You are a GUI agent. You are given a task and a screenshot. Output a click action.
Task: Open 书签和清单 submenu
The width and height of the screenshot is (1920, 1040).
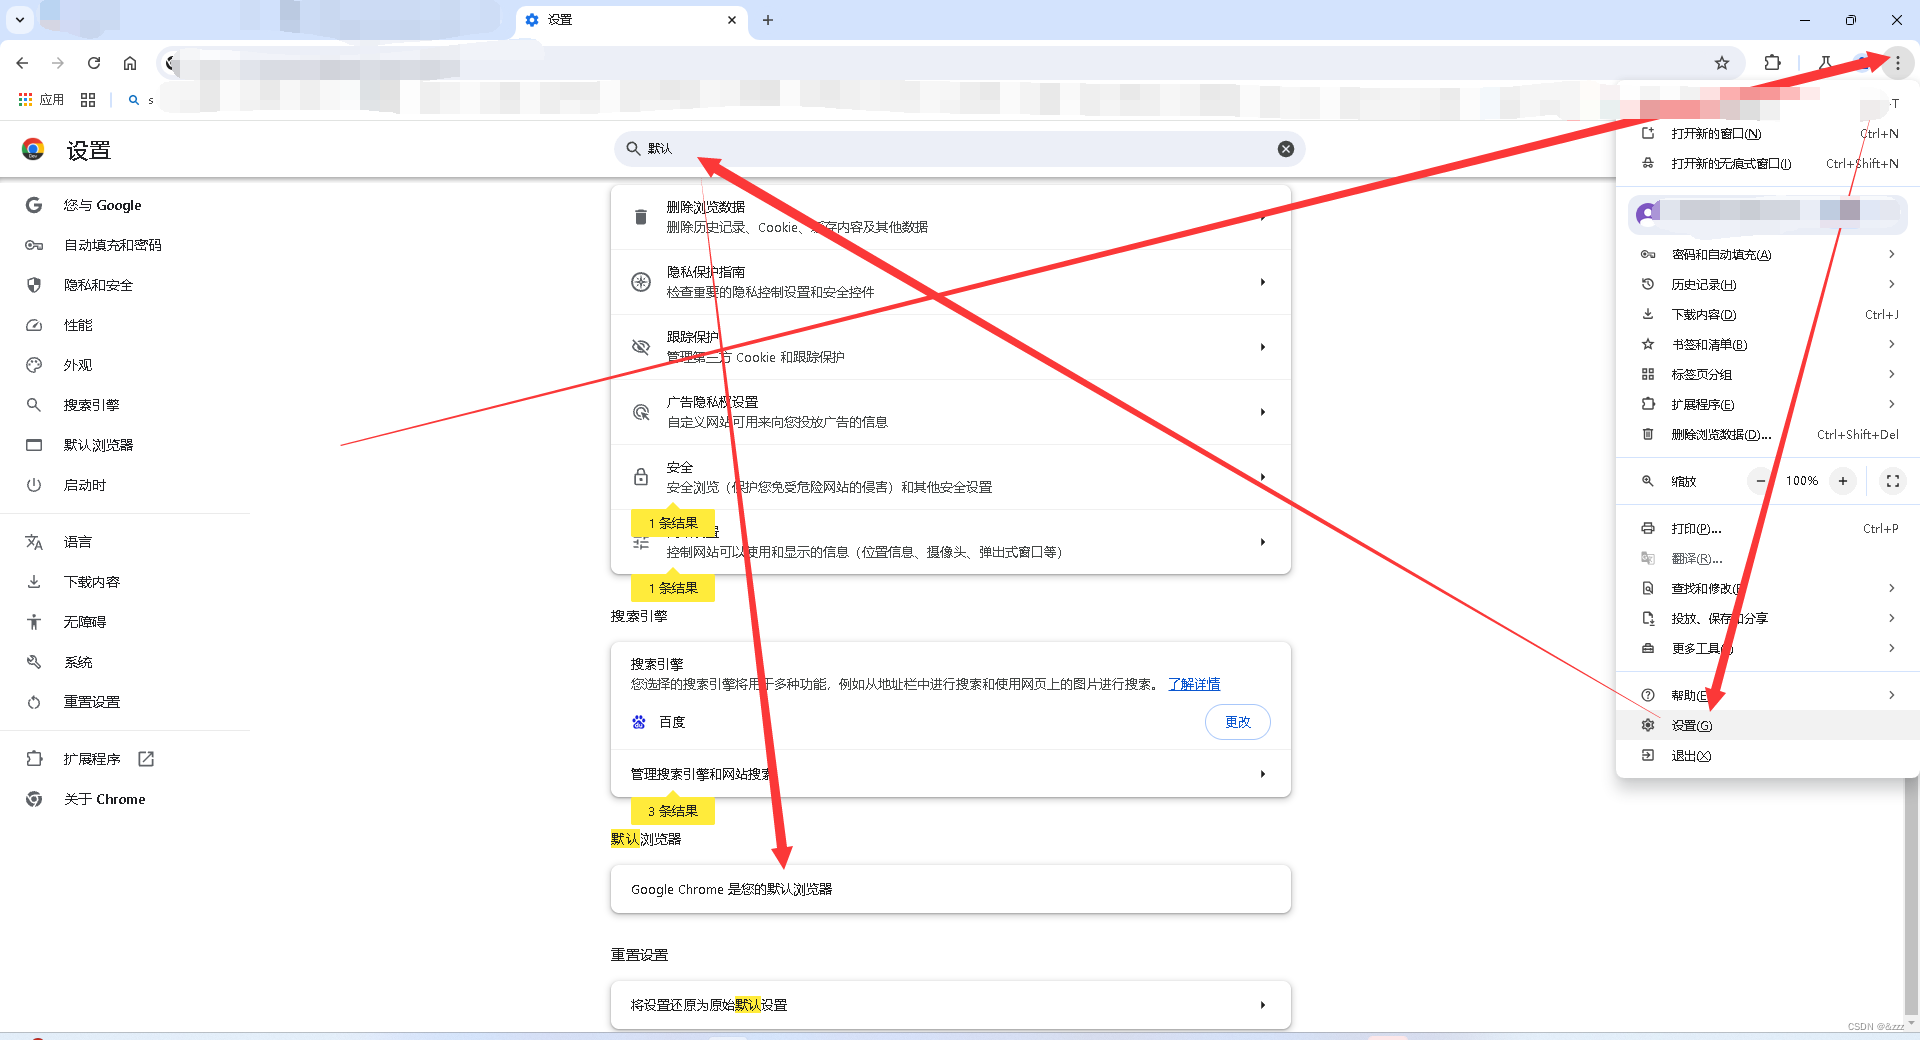(x=1767, y=345)
